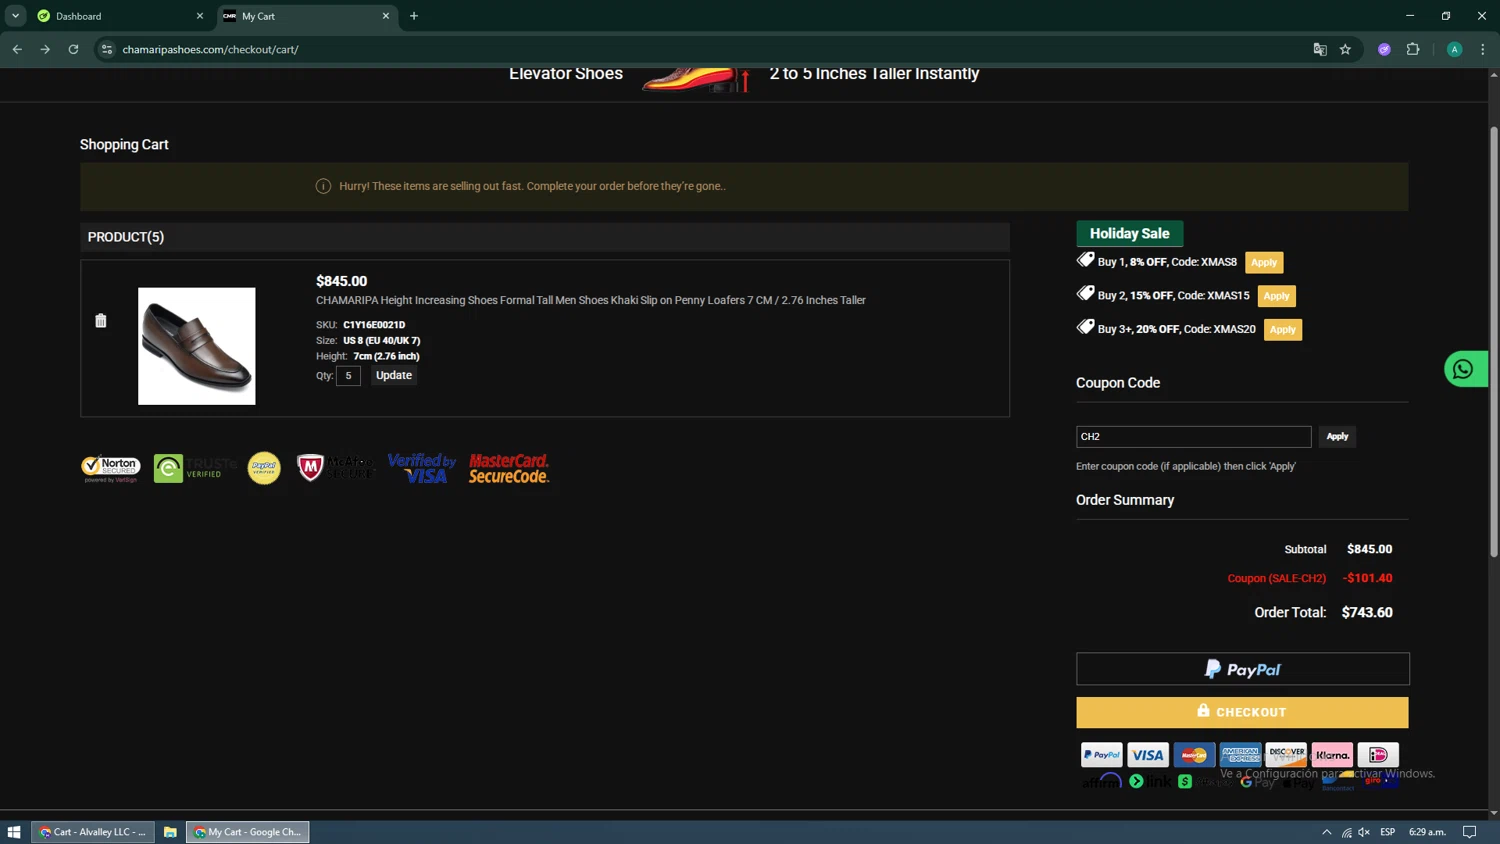1500x844 pixels.
Task: Show hidden system tray icons
Action: click(x=1327, y=832)
